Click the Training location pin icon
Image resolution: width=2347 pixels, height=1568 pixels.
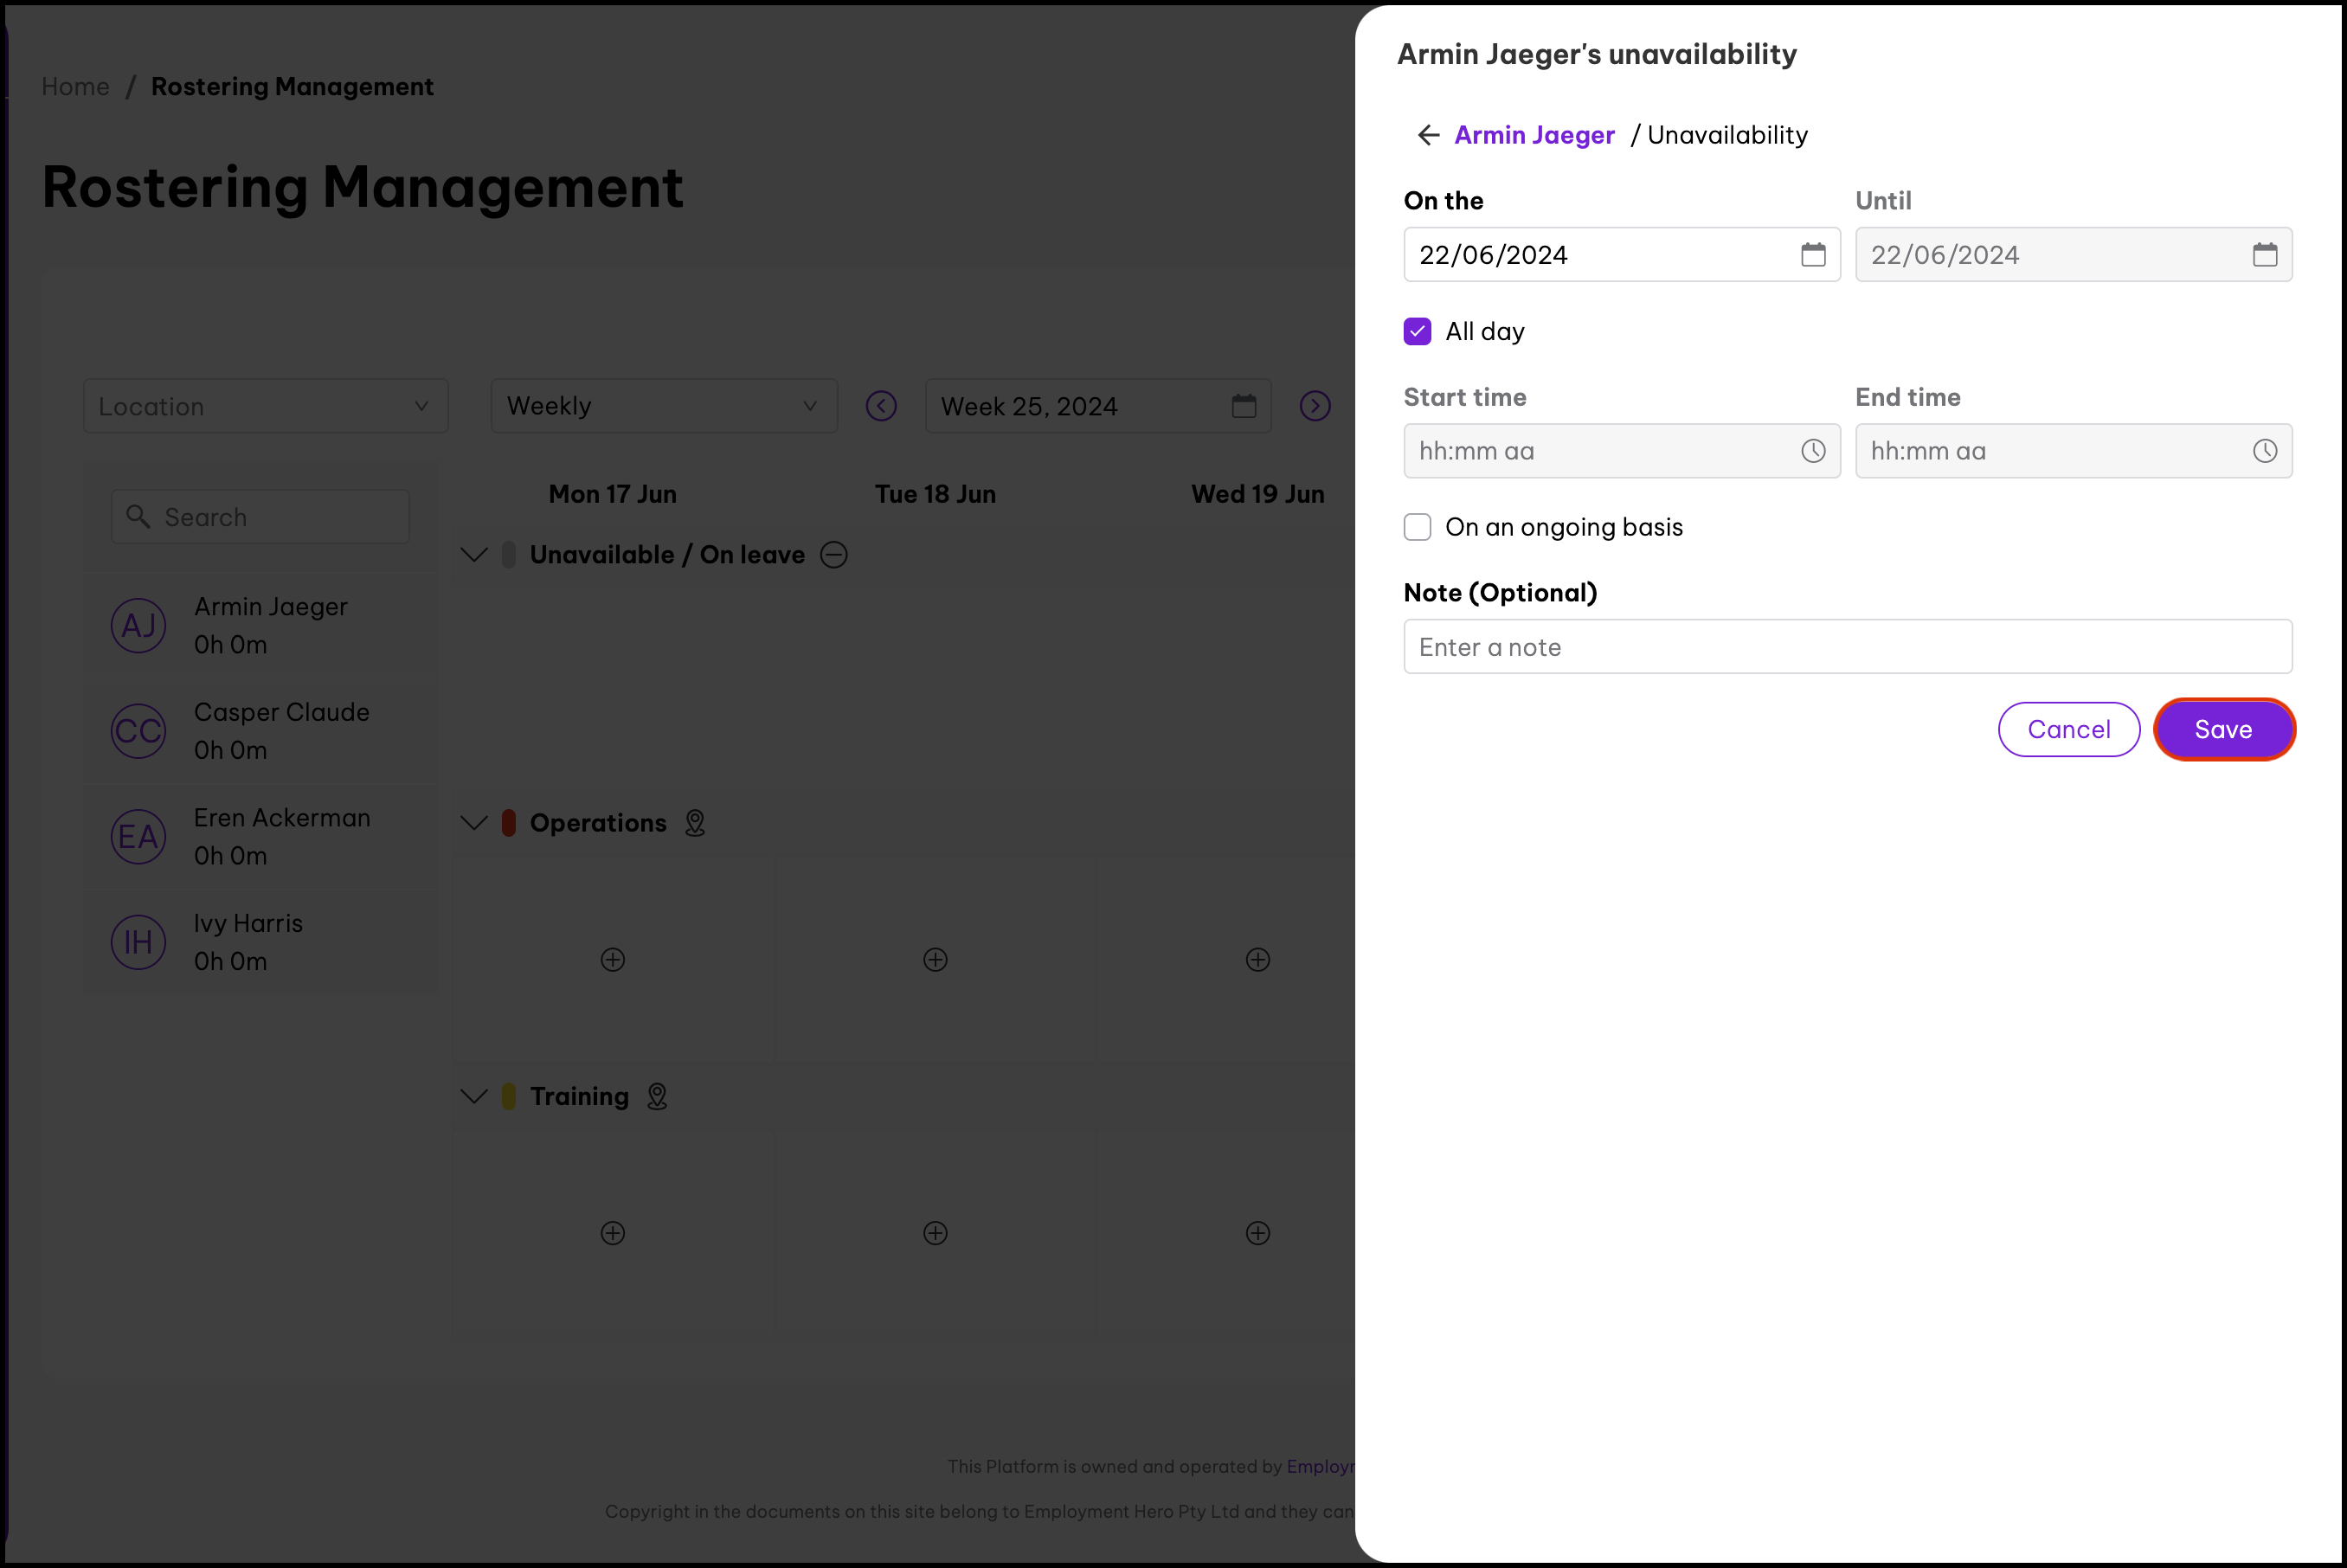(657, 1097)
